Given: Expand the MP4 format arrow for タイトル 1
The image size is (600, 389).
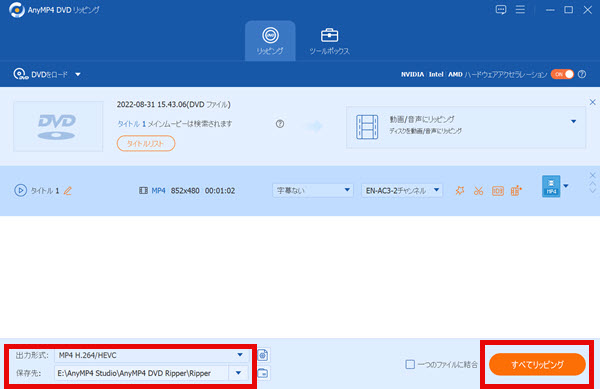Looking at the screenshot, I should (566, 186).
